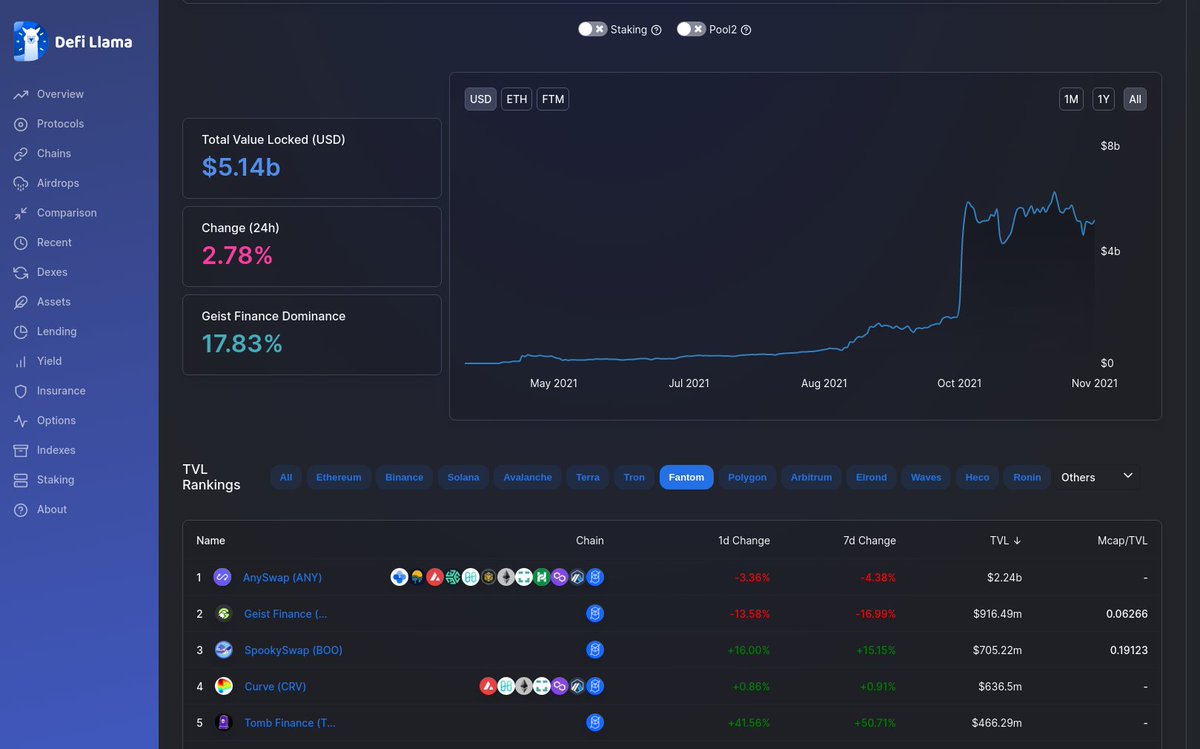Select the Arbitrum chain filter

(811, 477)
